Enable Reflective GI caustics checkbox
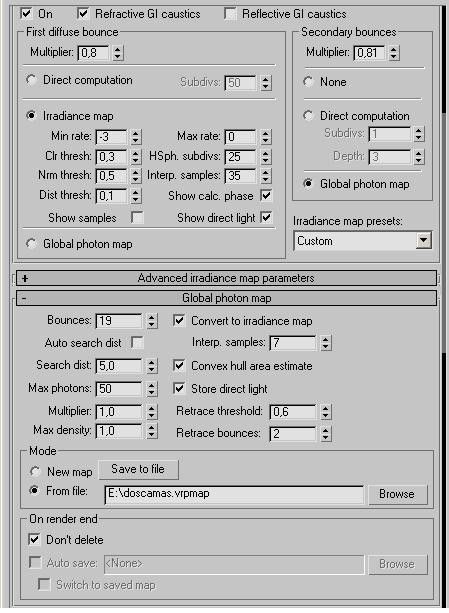The image size is (449, 613). tap(231, 14)
